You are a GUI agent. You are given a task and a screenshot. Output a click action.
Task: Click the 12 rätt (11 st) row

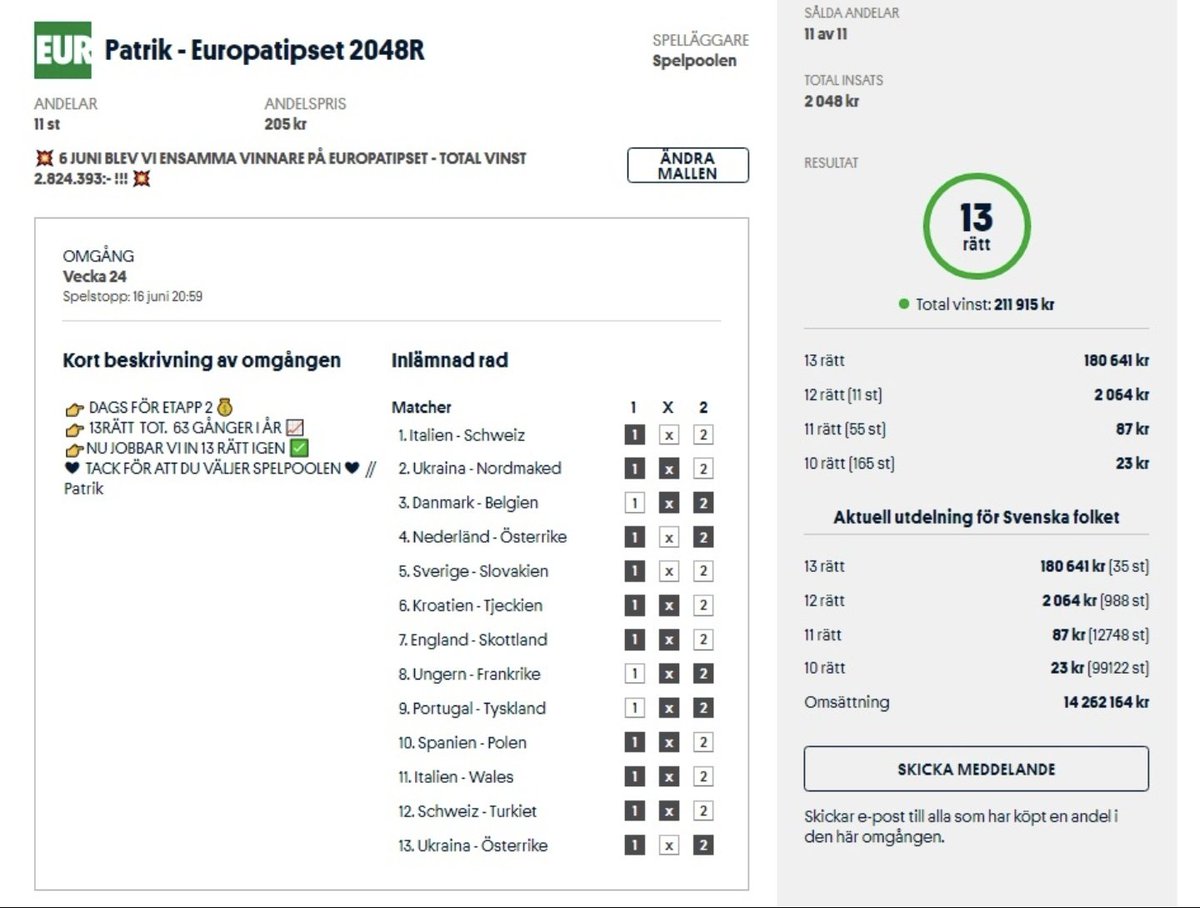(x=976, y=395)
